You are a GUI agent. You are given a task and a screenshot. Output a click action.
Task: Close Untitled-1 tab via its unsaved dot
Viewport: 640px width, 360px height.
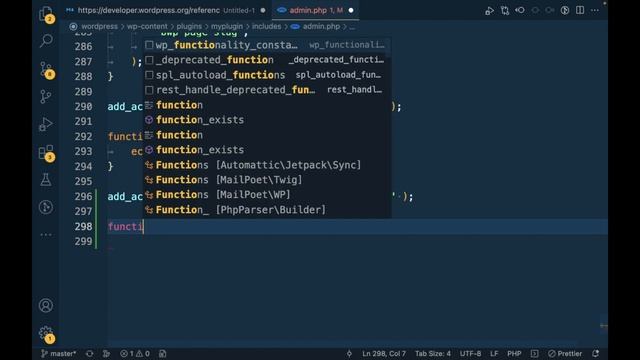click(263, 10)
